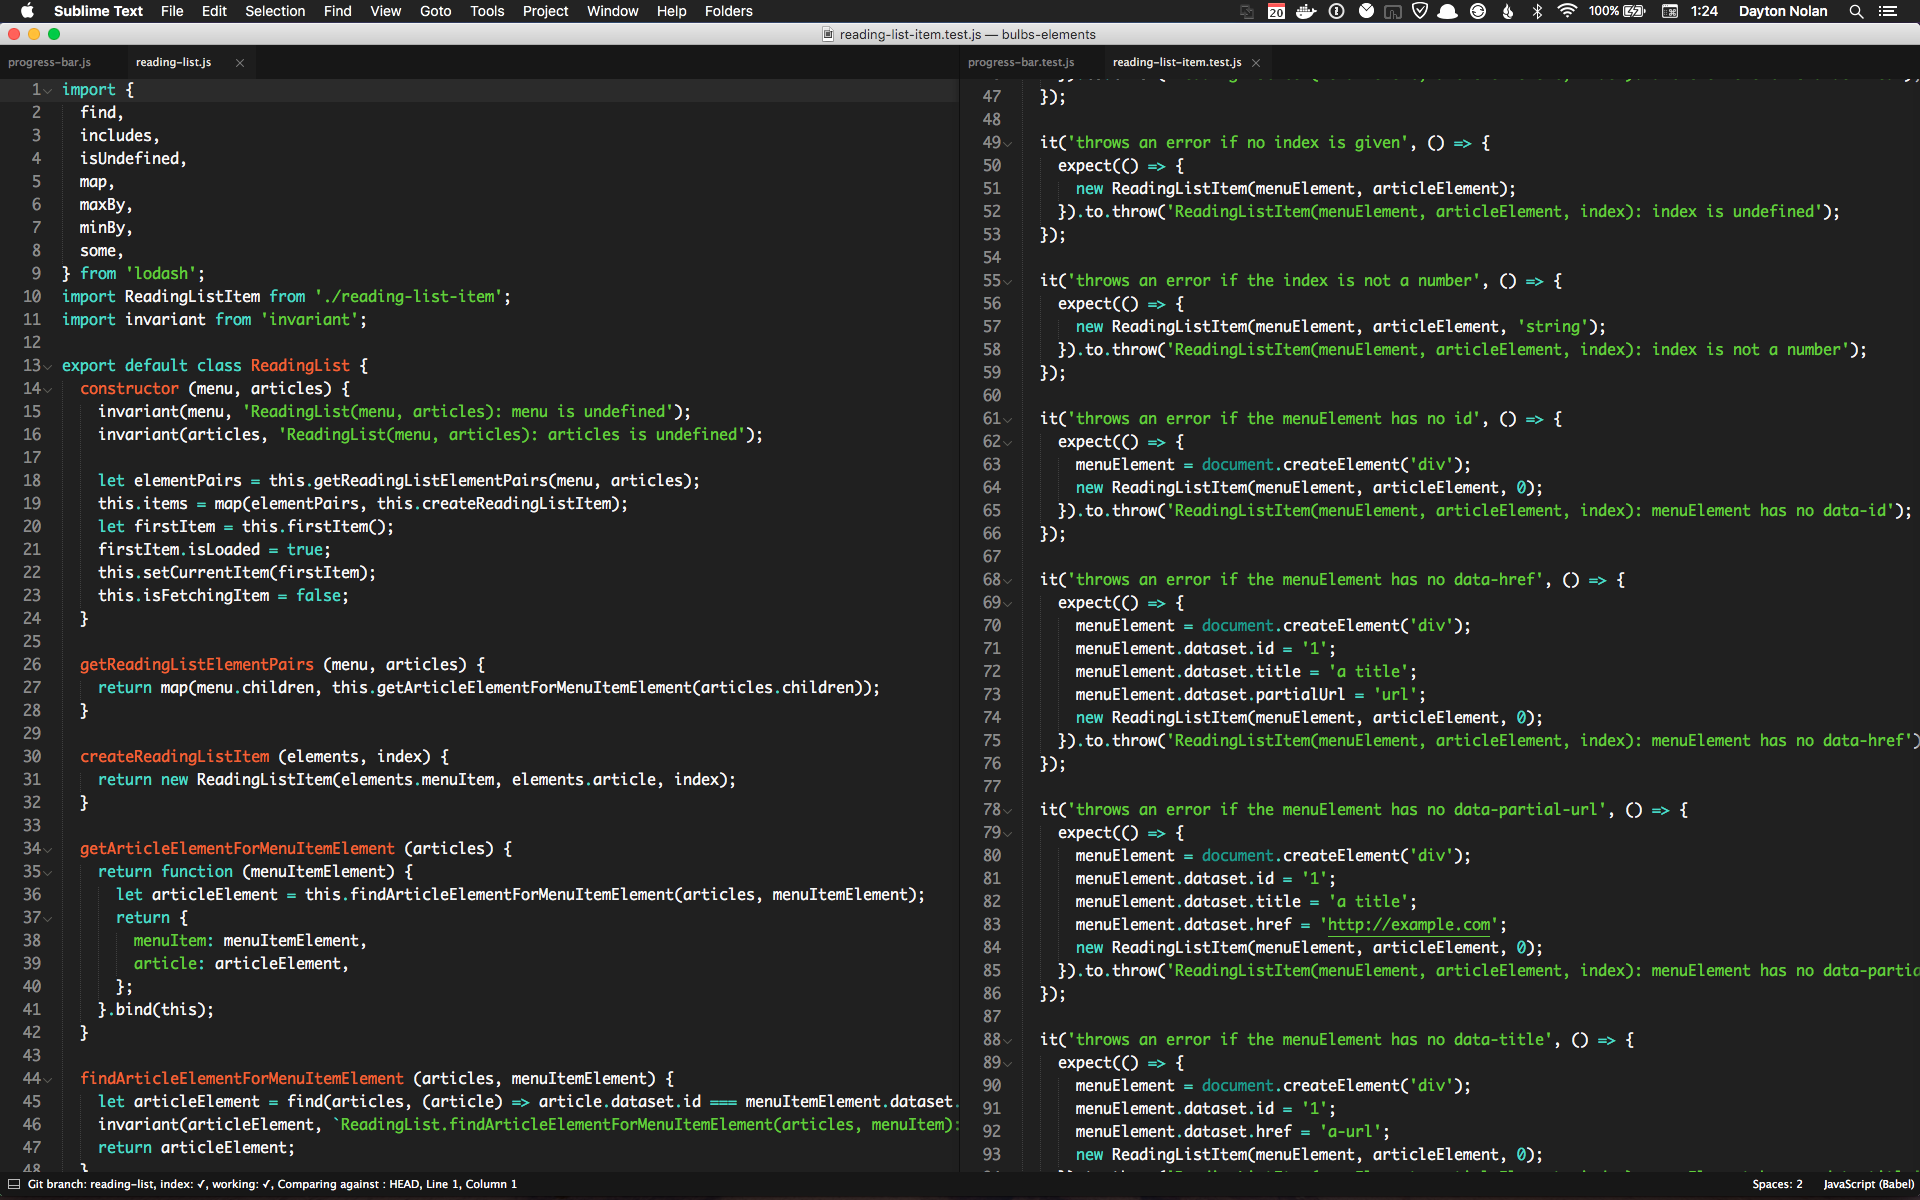This screenshot has width=1920, height=1200.
Task: Fold the test block at line 49
Action: (x=1007, y=144)
